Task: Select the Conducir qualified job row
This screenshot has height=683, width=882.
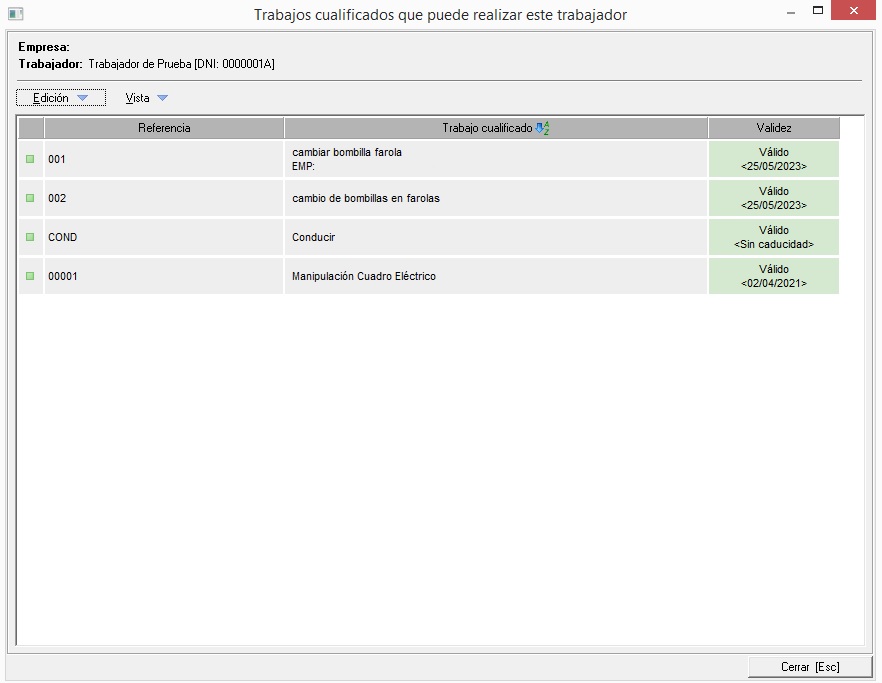Action: [314, 237]
